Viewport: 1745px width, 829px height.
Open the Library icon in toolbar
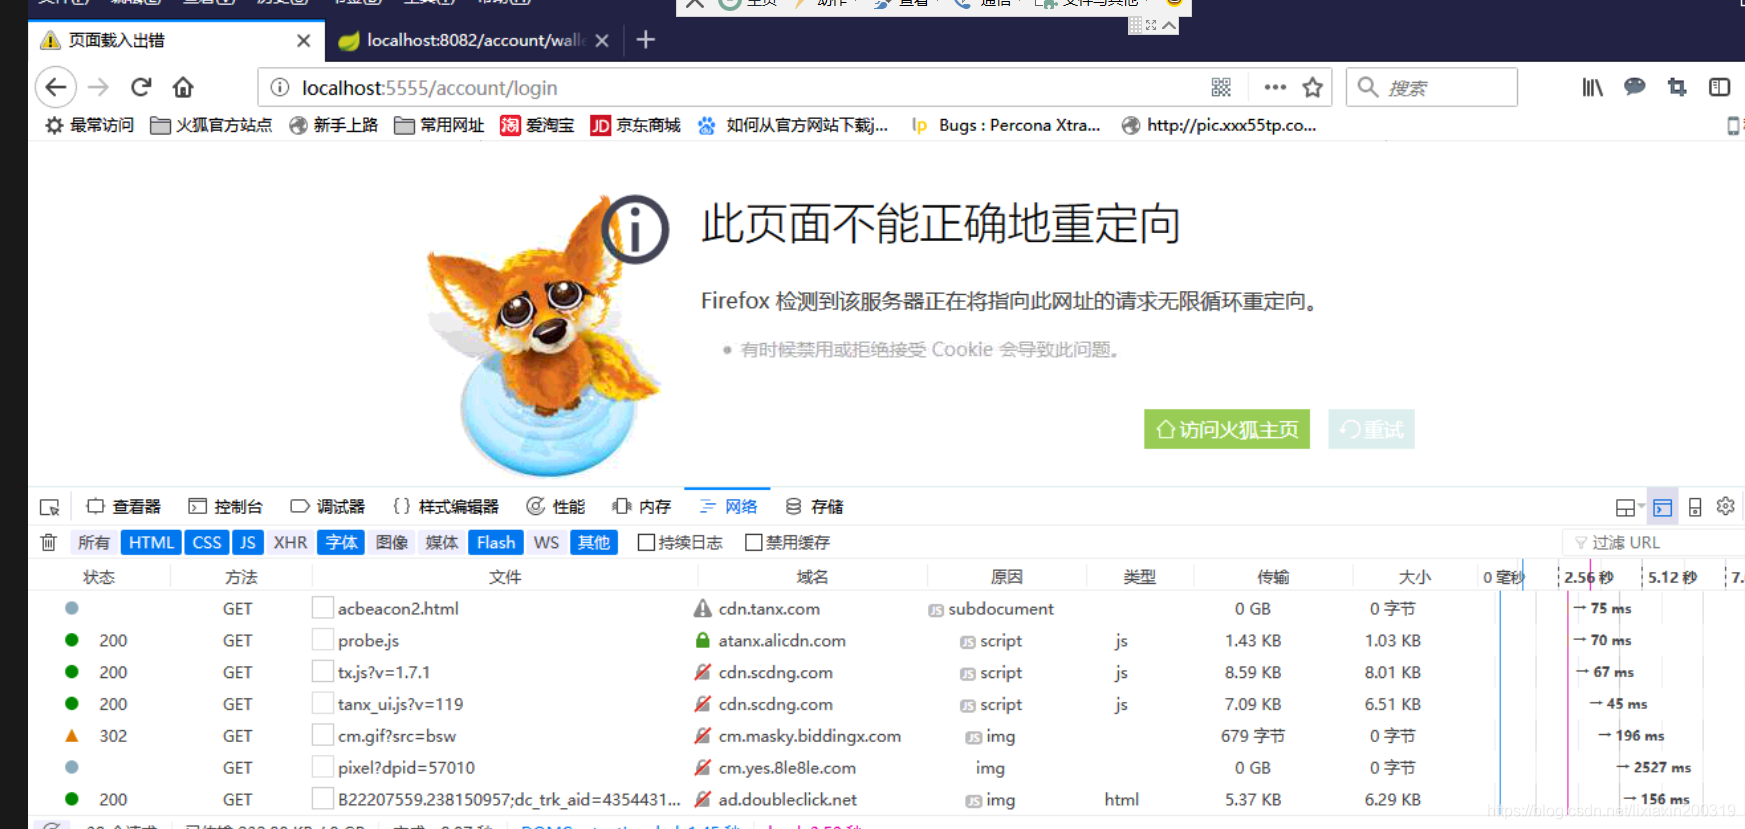(1592, 88)
